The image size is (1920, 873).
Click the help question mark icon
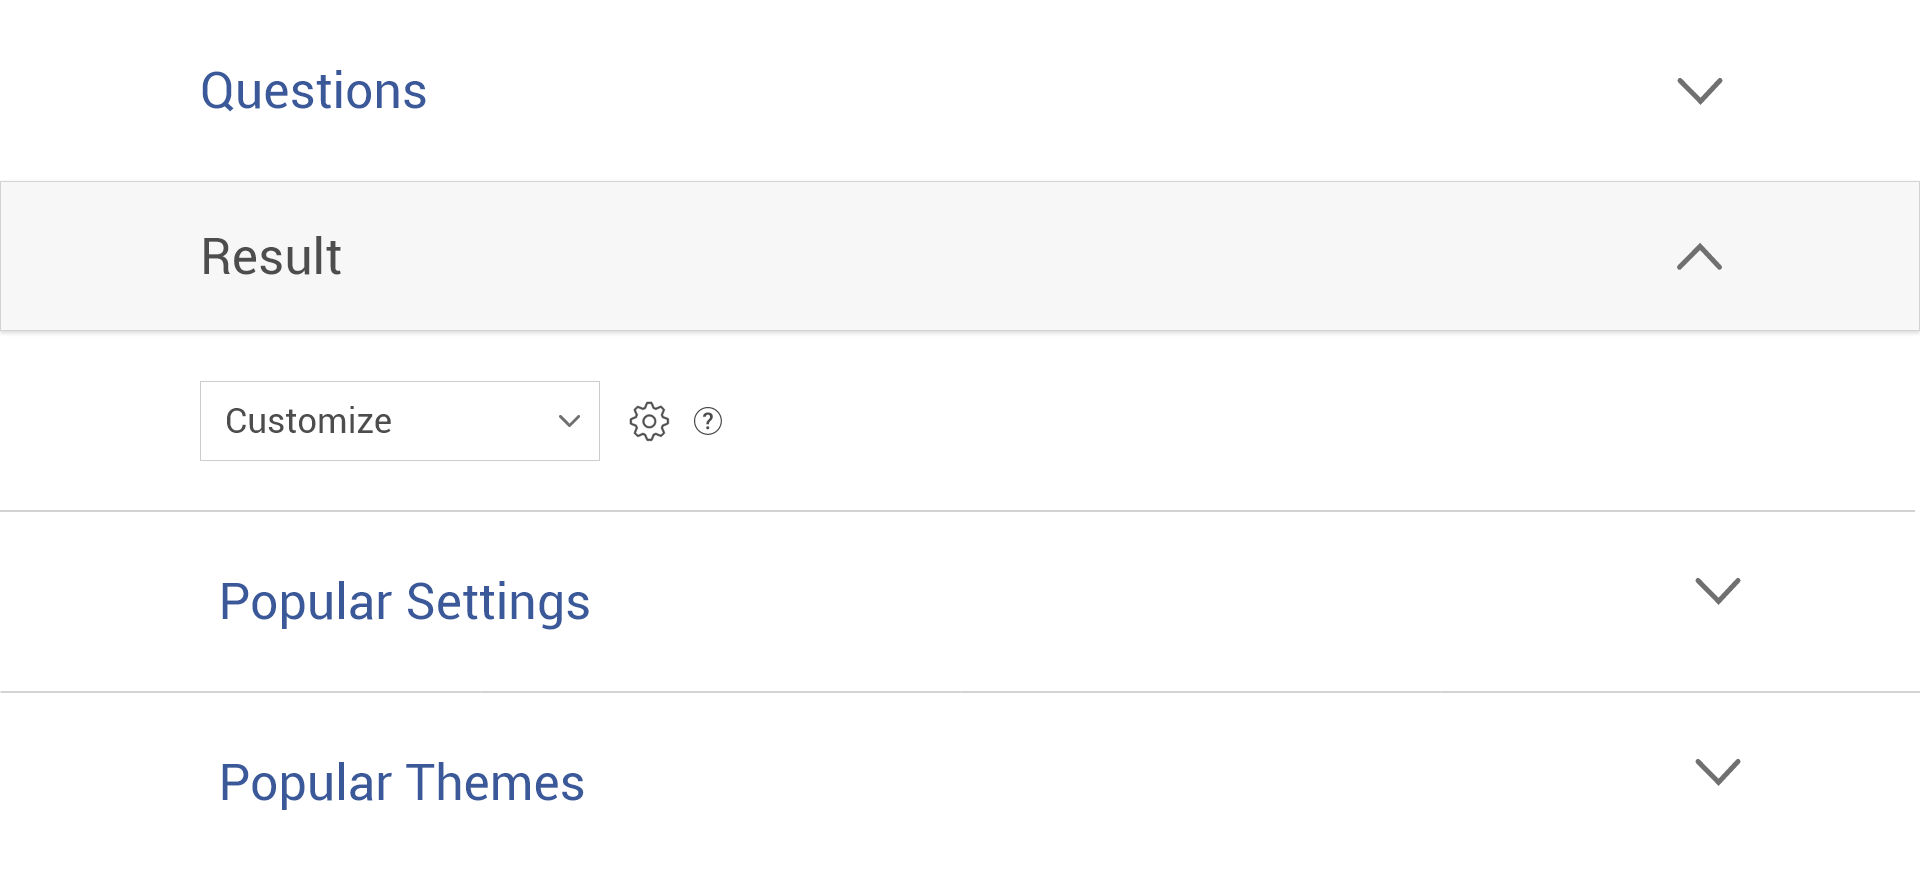coord(708,421)
